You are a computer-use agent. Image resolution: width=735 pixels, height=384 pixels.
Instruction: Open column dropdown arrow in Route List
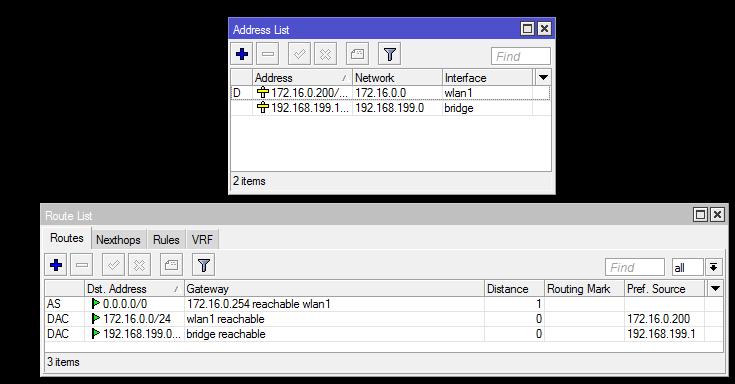[x=715, y=288]
